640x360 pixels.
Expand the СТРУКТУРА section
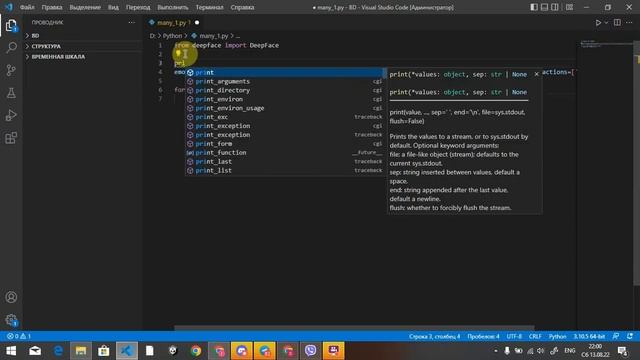pos(82,47)
